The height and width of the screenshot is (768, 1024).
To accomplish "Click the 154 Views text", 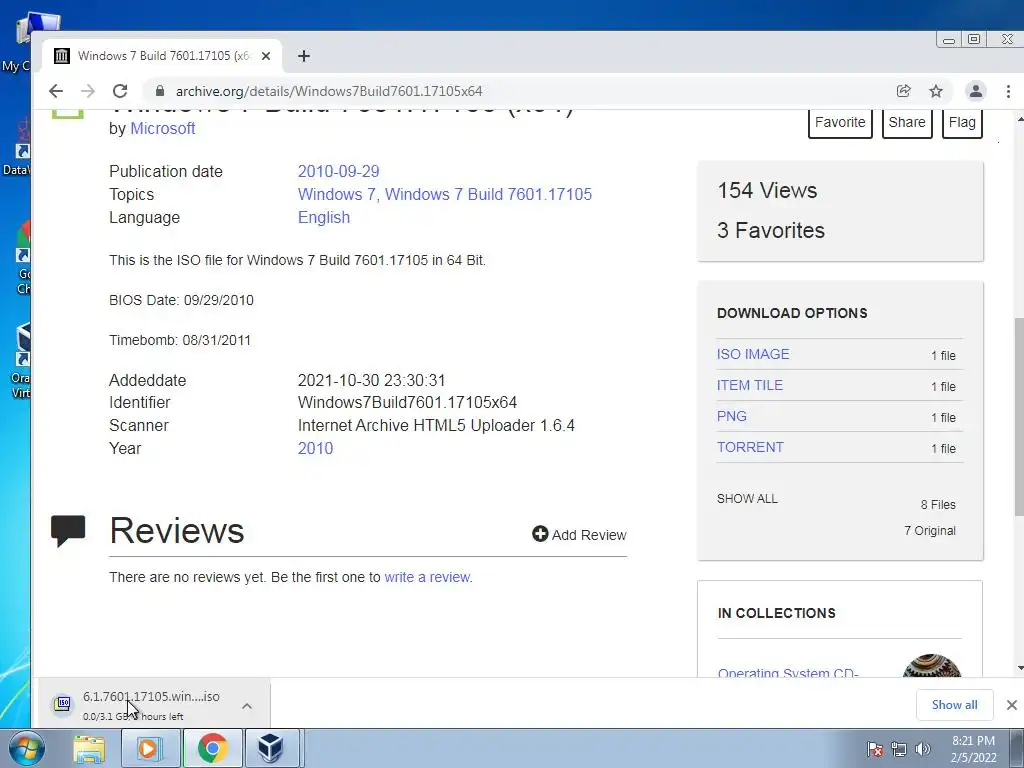I will pos(767,191).
